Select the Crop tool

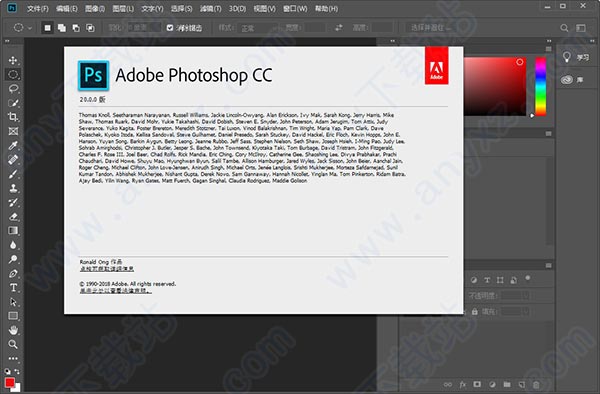coord(13,117)
